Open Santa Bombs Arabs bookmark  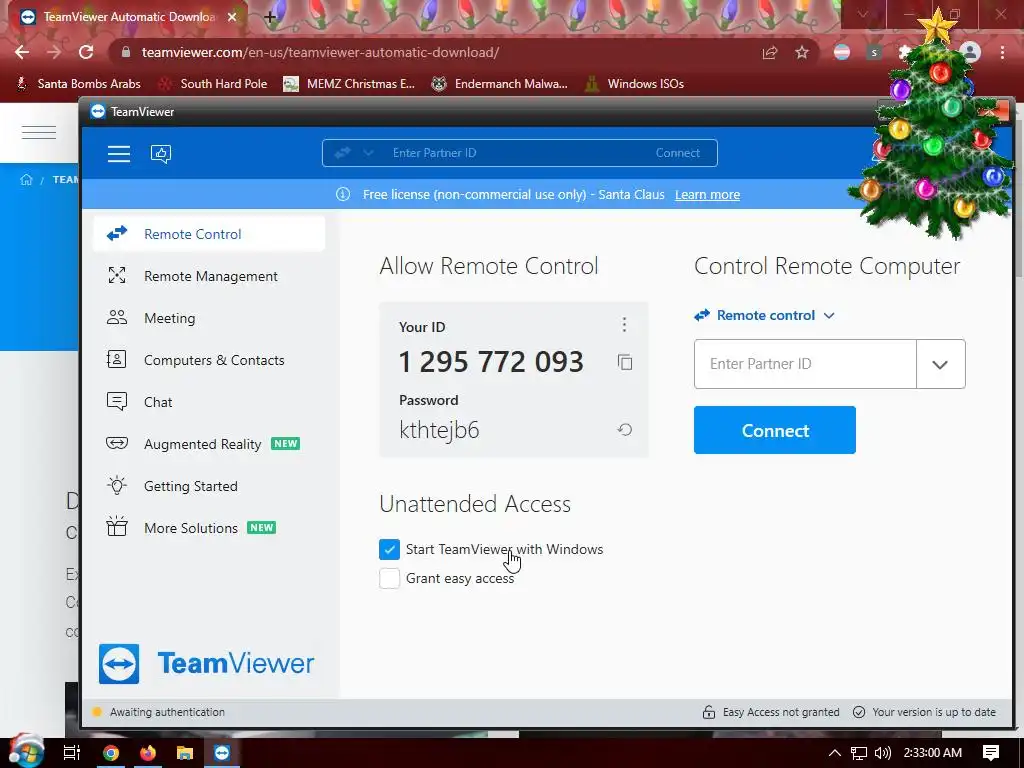[78, 84]
